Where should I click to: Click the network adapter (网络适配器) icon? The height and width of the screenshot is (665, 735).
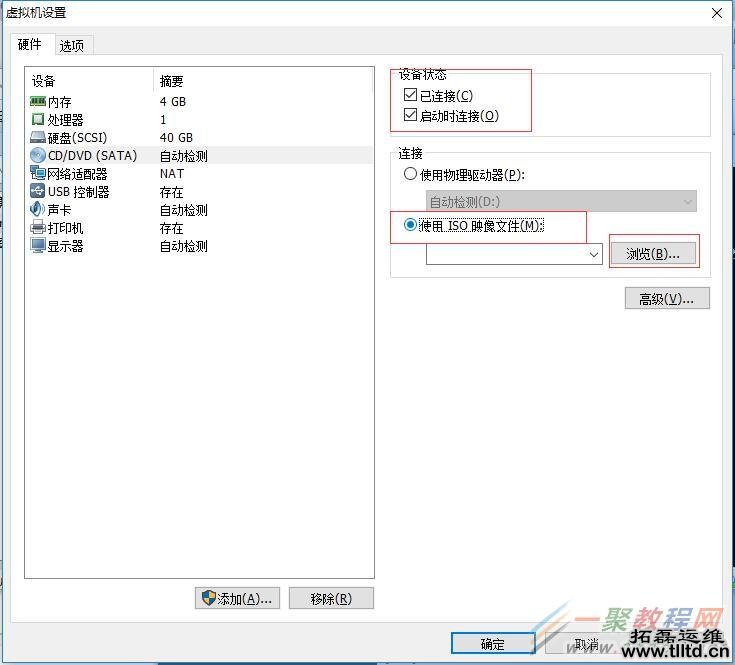38,173
